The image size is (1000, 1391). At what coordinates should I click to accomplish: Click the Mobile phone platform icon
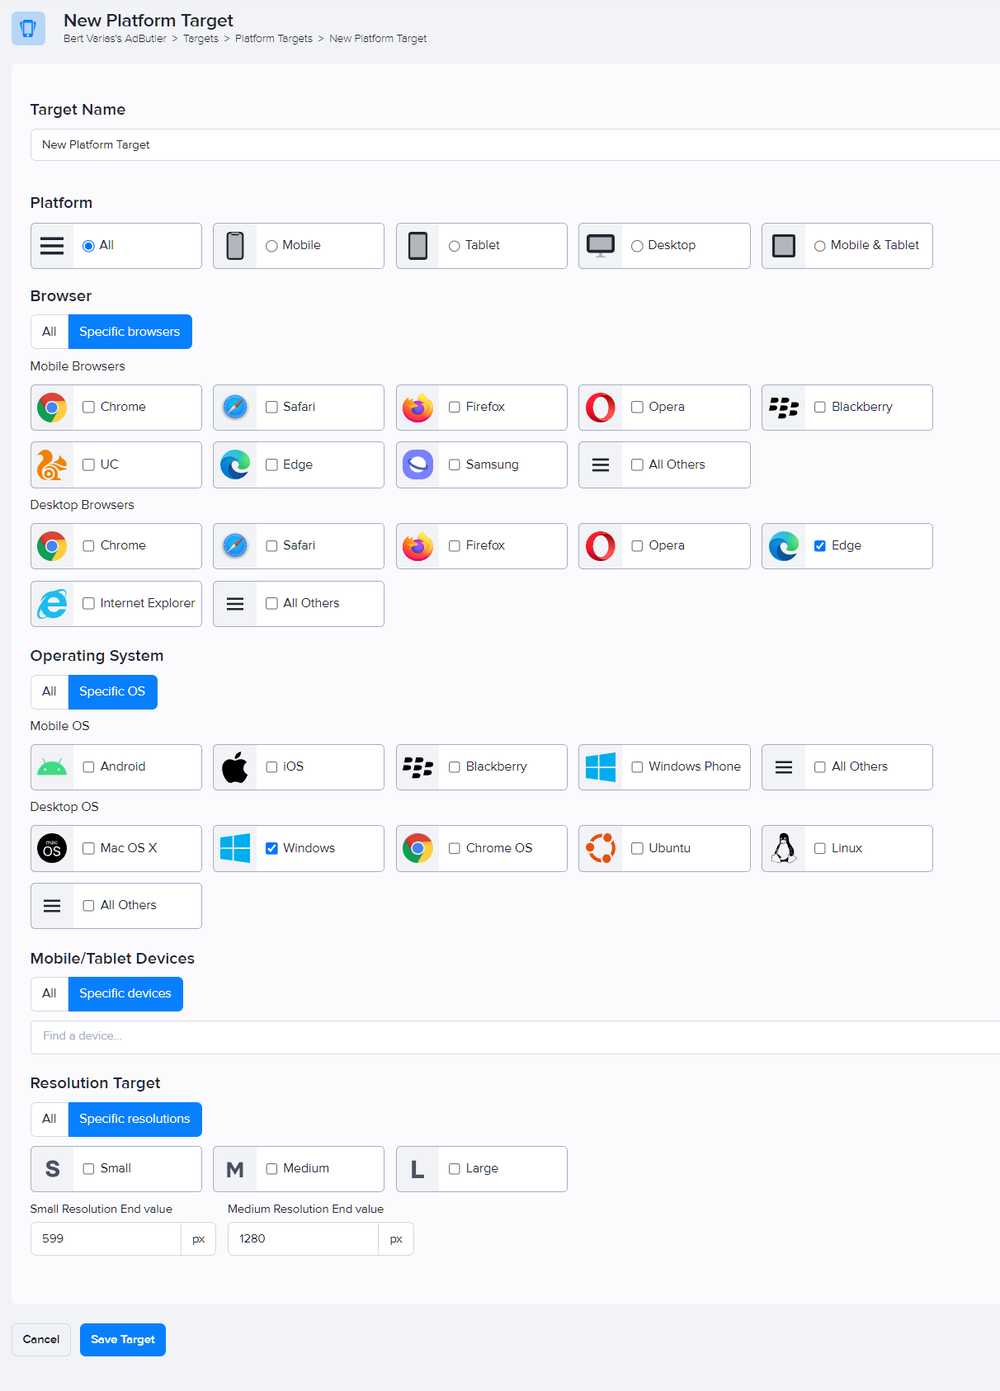235,246
